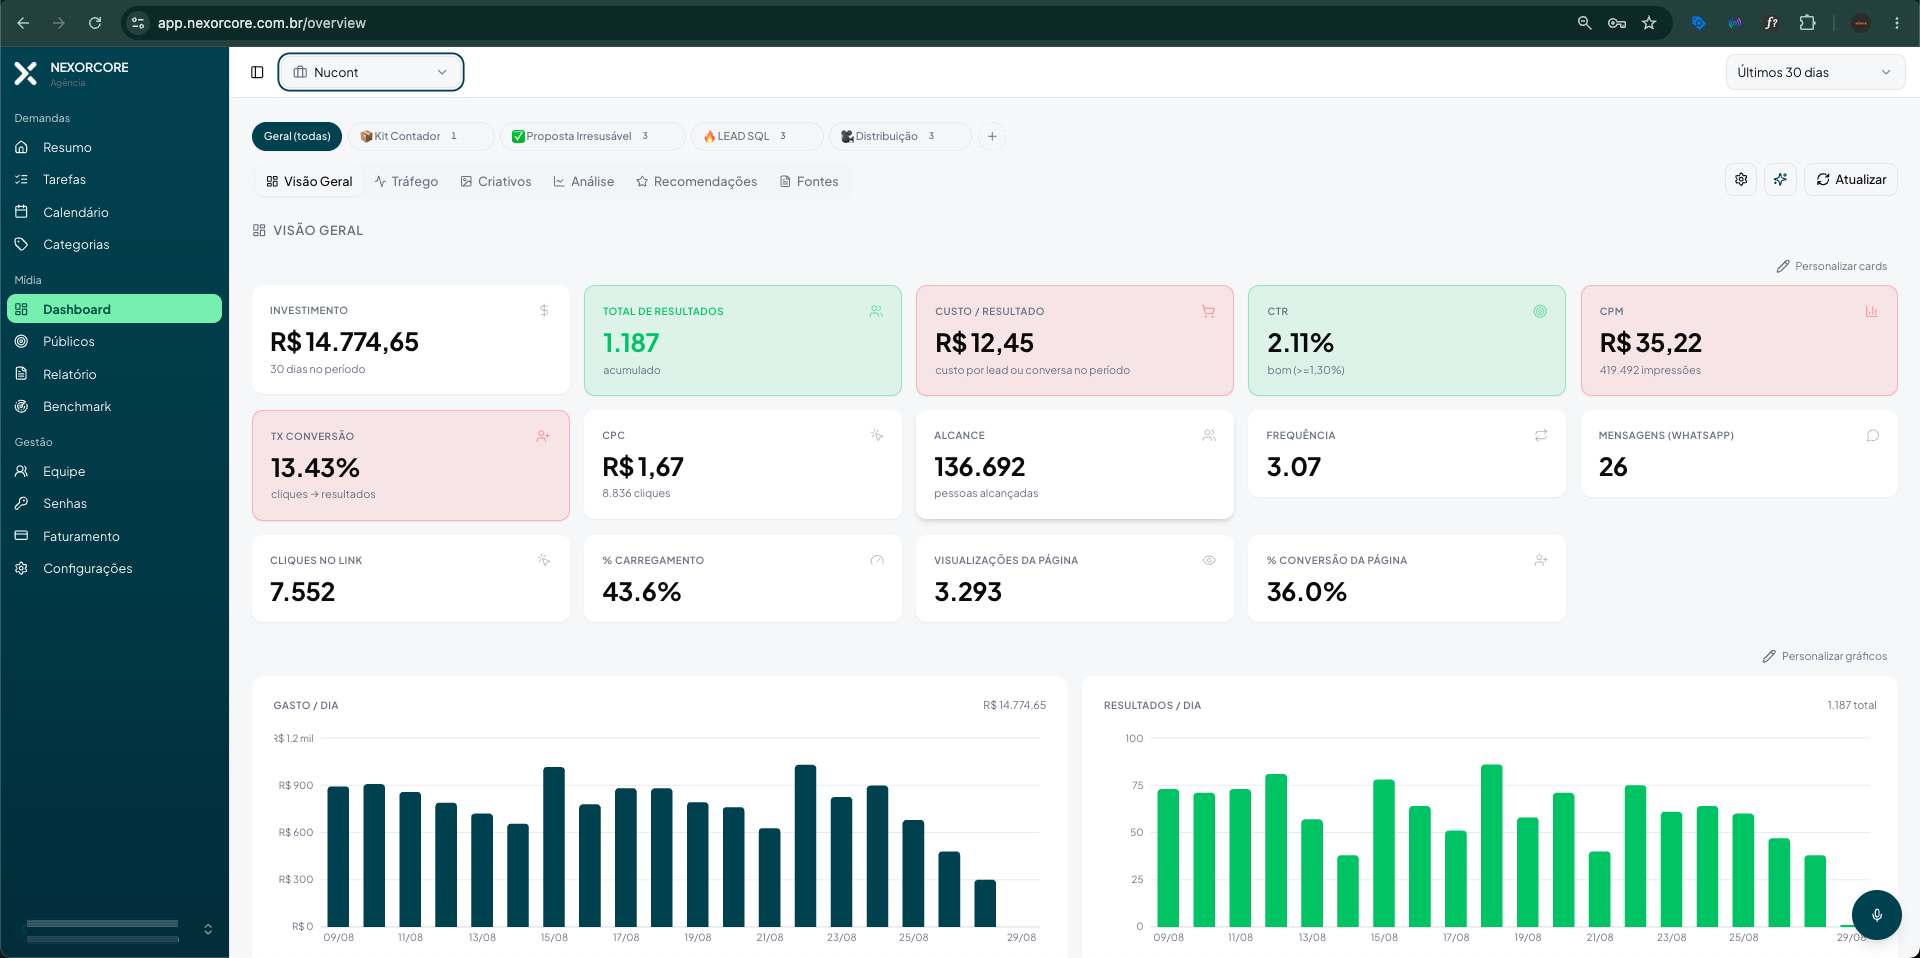1920x958 pixels.
Task: Open Resumo in the sidebar
Action: 114,147
